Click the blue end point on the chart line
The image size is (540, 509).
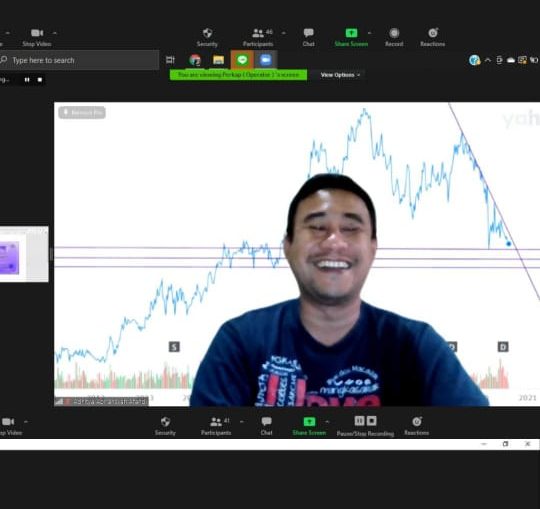click(509, 244)
